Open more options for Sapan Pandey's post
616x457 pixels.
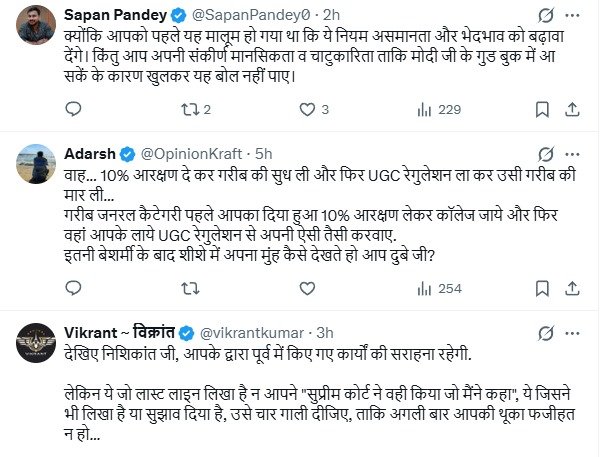click(x=579, y=16)
